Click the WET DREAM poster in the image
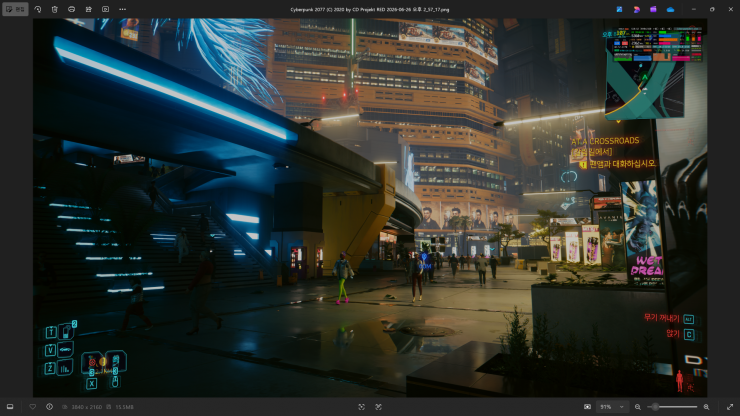The width and height of the screenshot is (740, 416). pyautogui.click(x=642, y=232)
